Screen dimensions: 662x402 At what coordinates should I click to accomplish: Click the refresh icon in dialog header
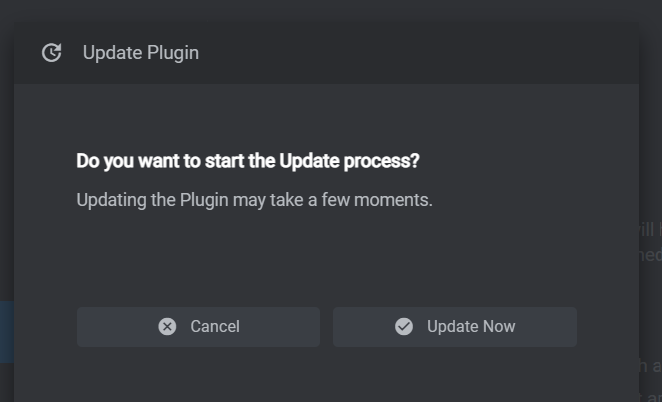point(52,53)
